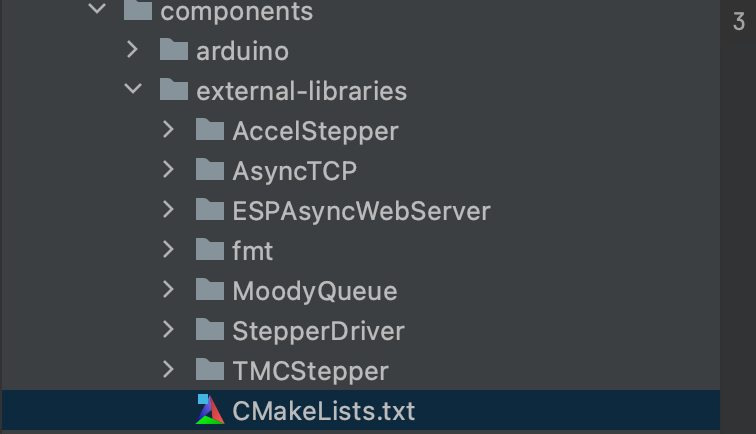This screenshot has height=434, width=756.
Task: Select the CMakeLists.txt file
Action: [x=361, y=410]
